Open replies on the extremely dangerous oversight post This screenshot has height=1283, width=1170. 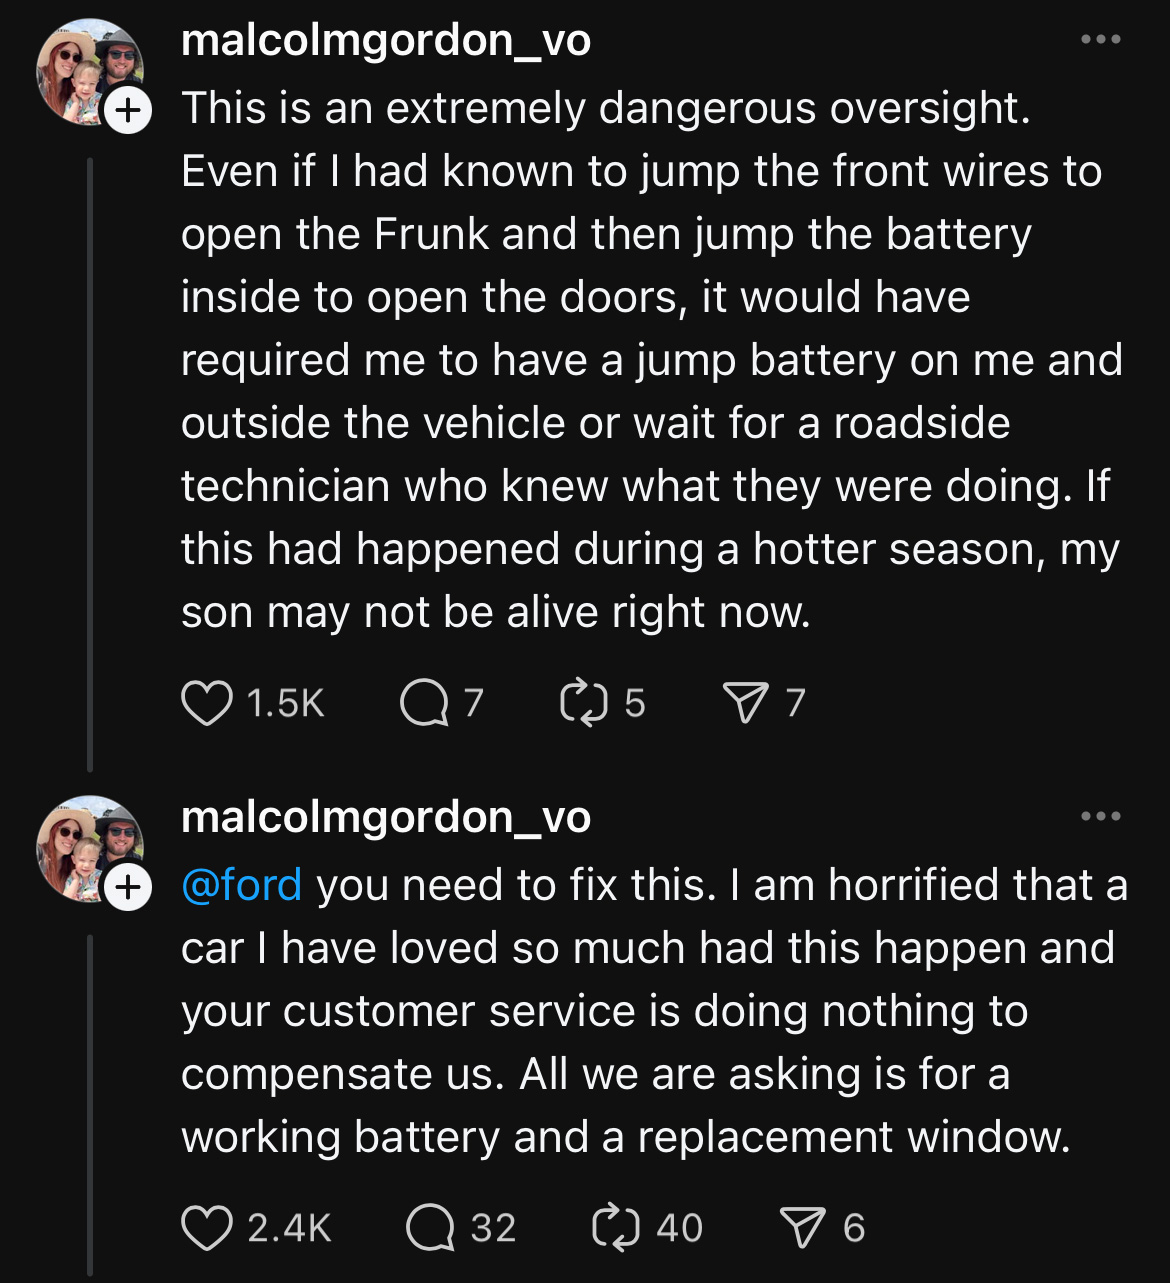click(x=424, y=703)
